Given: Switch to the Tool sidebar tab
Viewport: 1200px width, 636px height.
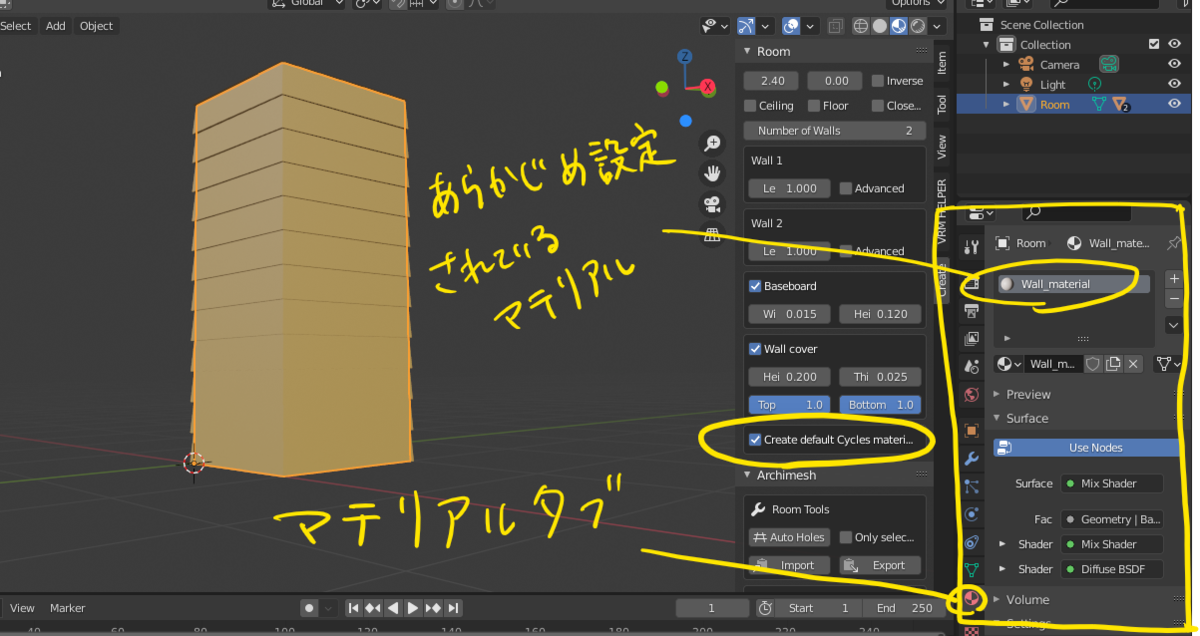Looking at the screenshot, I should [x=942, y=104].
